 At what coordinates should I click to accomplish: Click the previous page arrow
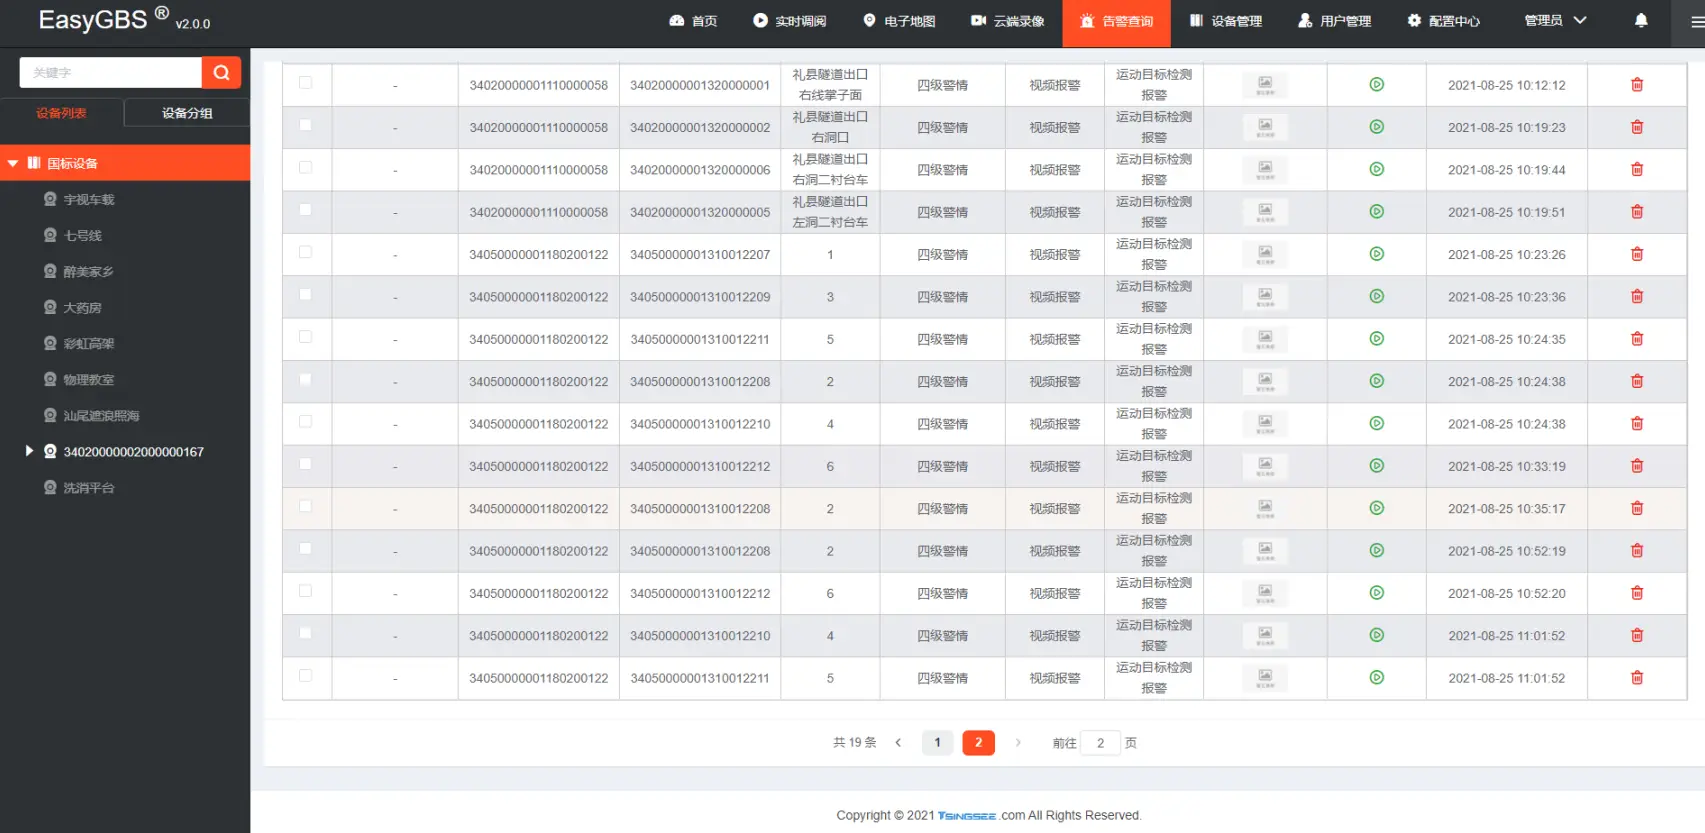[898, 742]
